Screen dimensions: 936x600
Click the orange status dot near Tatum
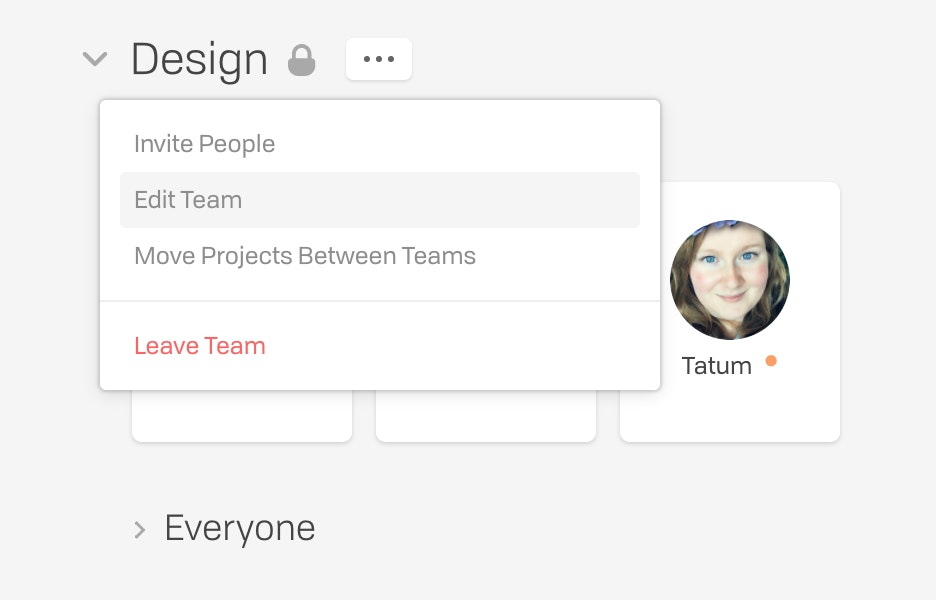[x=771, y=361]
